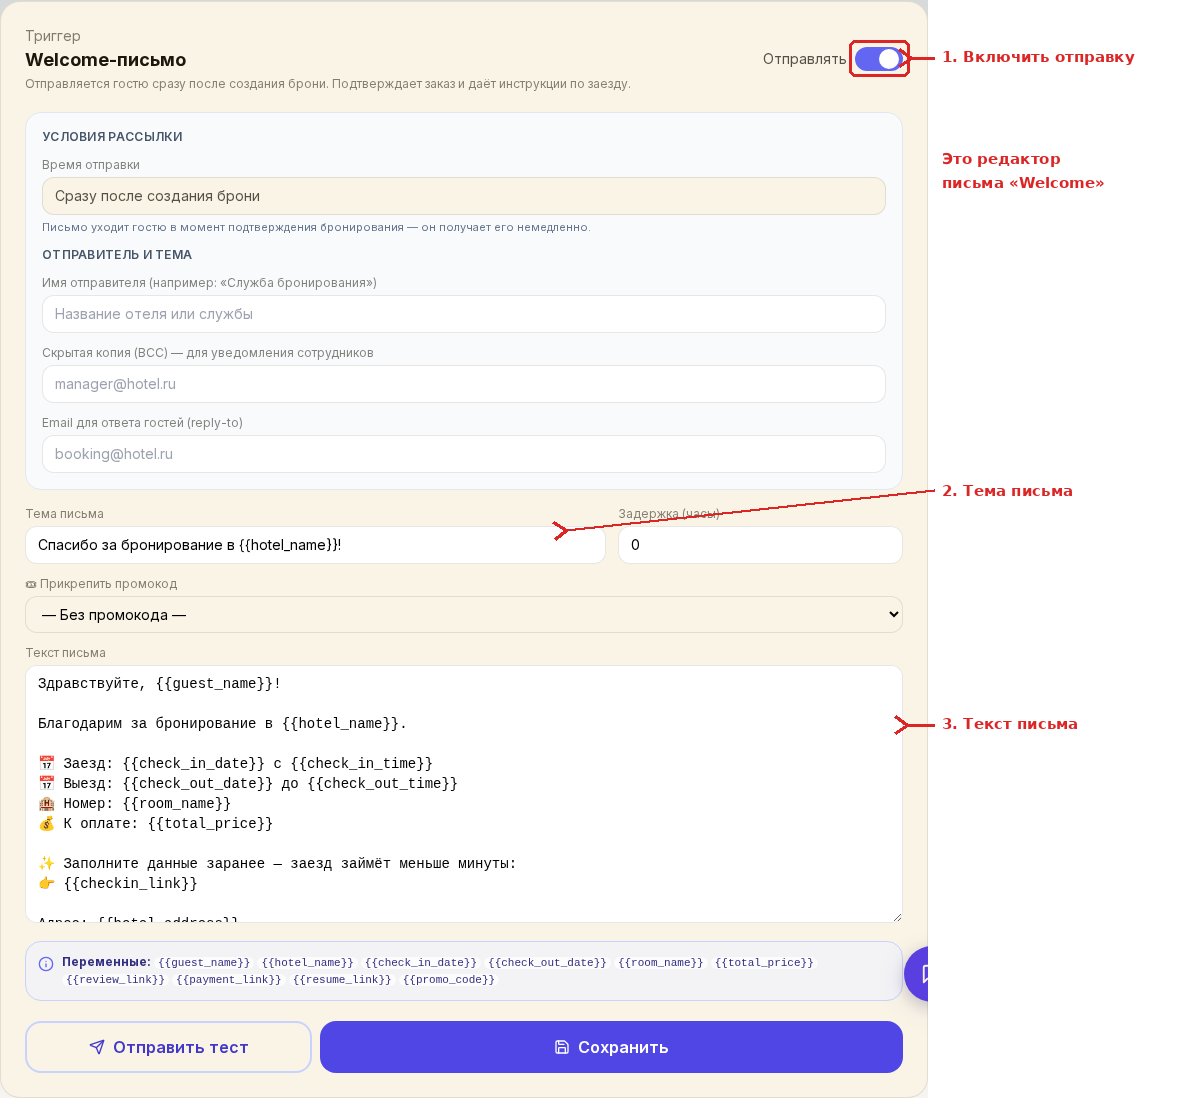Image resolution: width=1178 pixels, height=1098 pixels.
Task: Insert the {{promo_code}} variable chip
Action: [449, 979]
